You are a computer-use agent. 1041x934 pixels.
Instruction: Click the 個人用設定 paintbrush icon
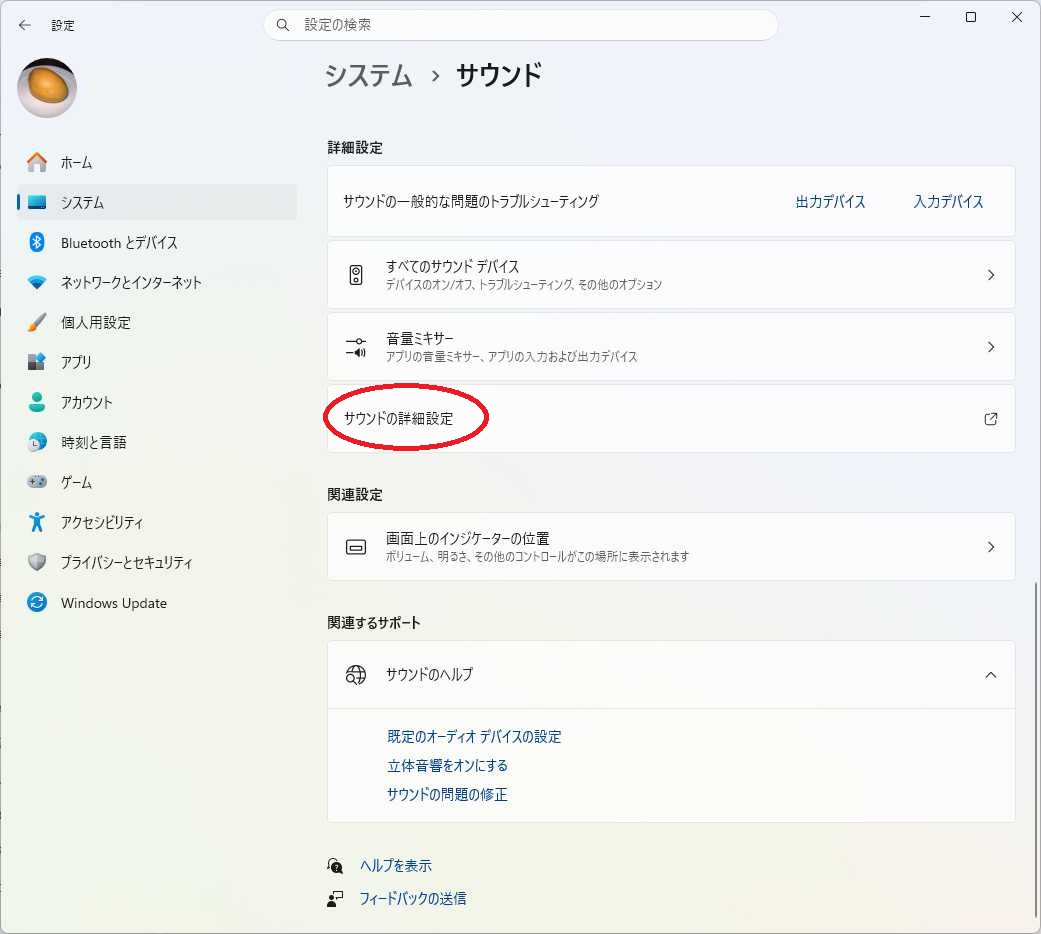point(37,322)
